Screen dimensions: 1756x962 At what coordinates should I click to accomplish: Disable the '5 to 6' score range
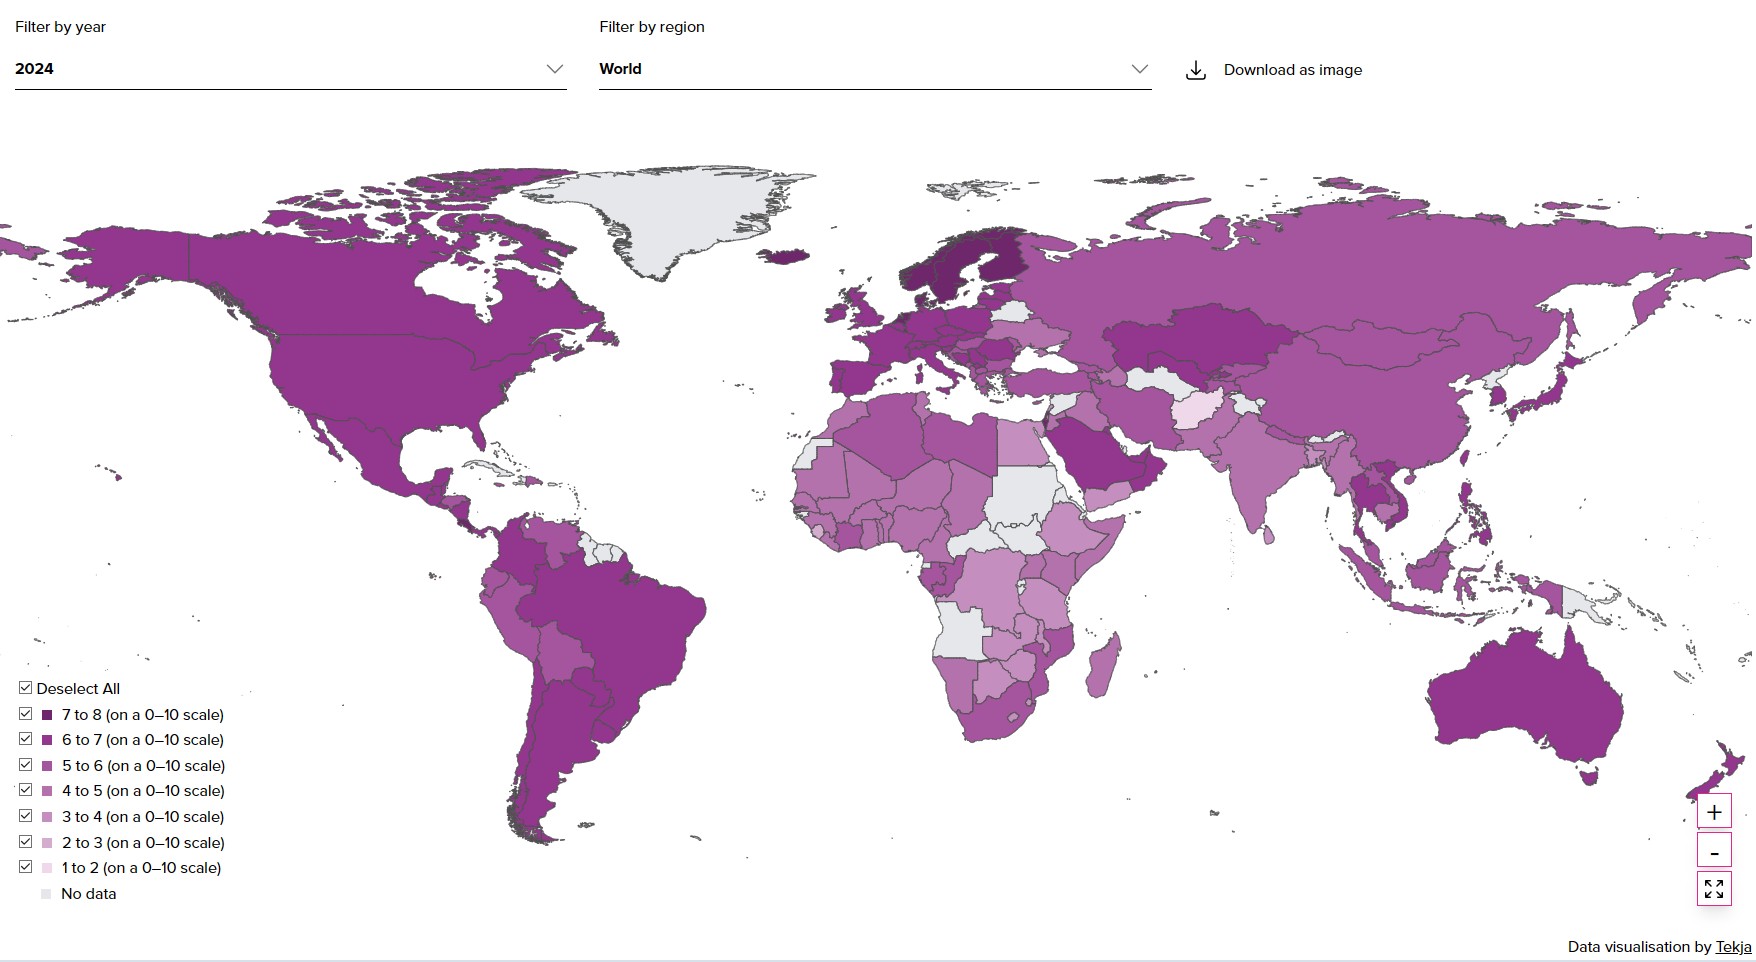pos(24,765)
